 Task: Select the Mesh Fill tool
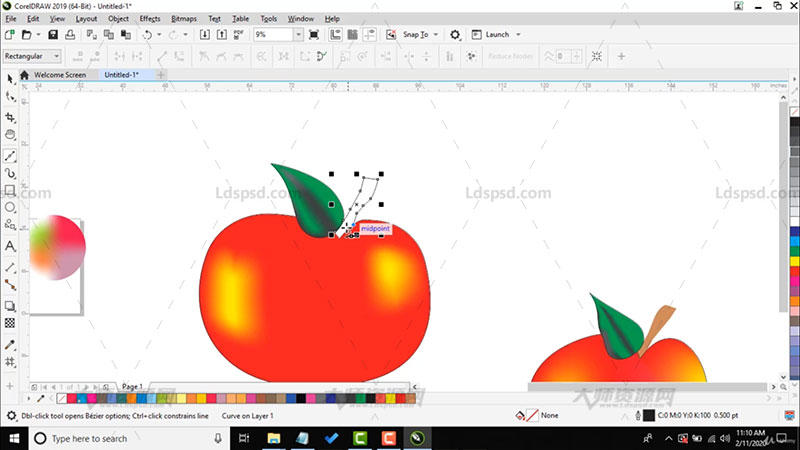point(10,362)
